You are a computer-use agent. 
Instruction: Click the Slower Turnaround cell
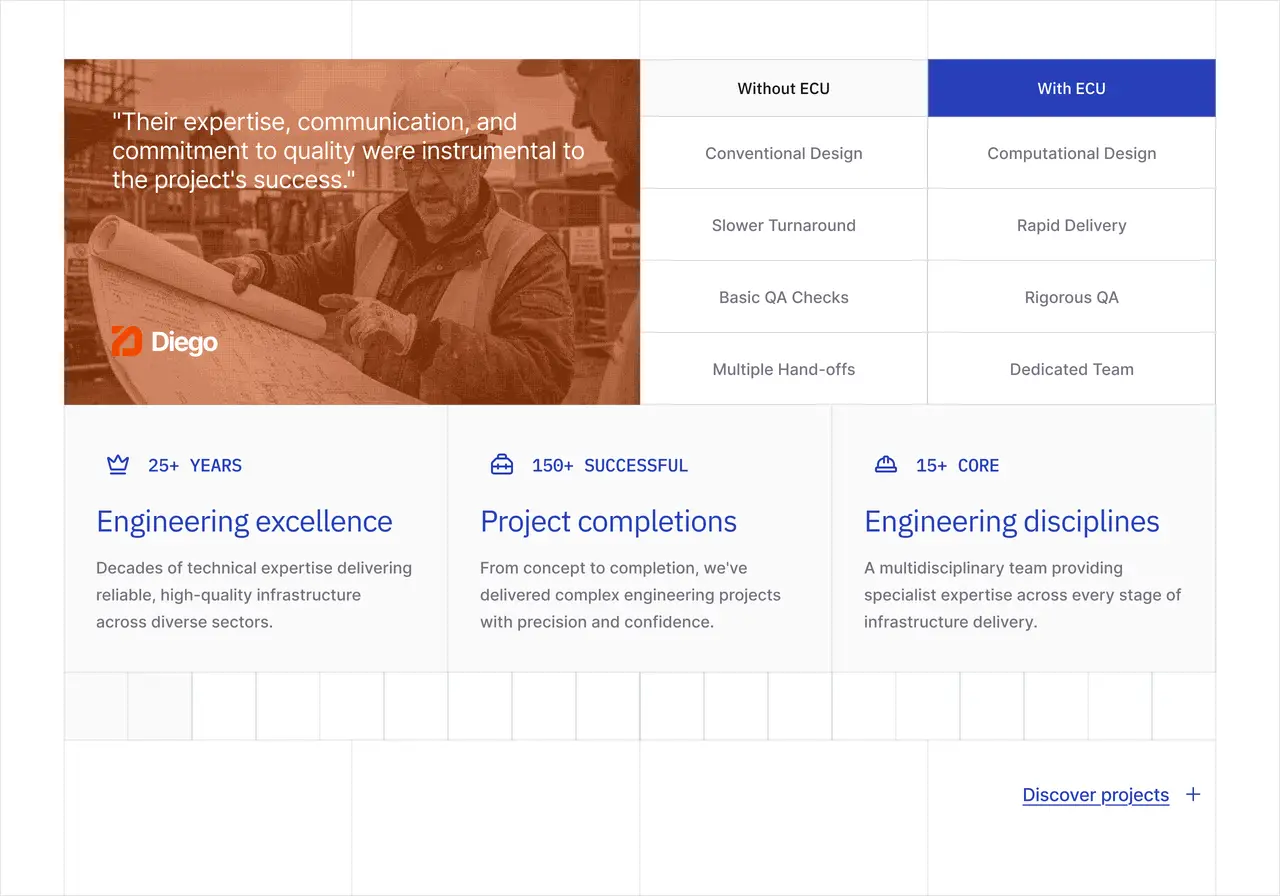(784, 225)
